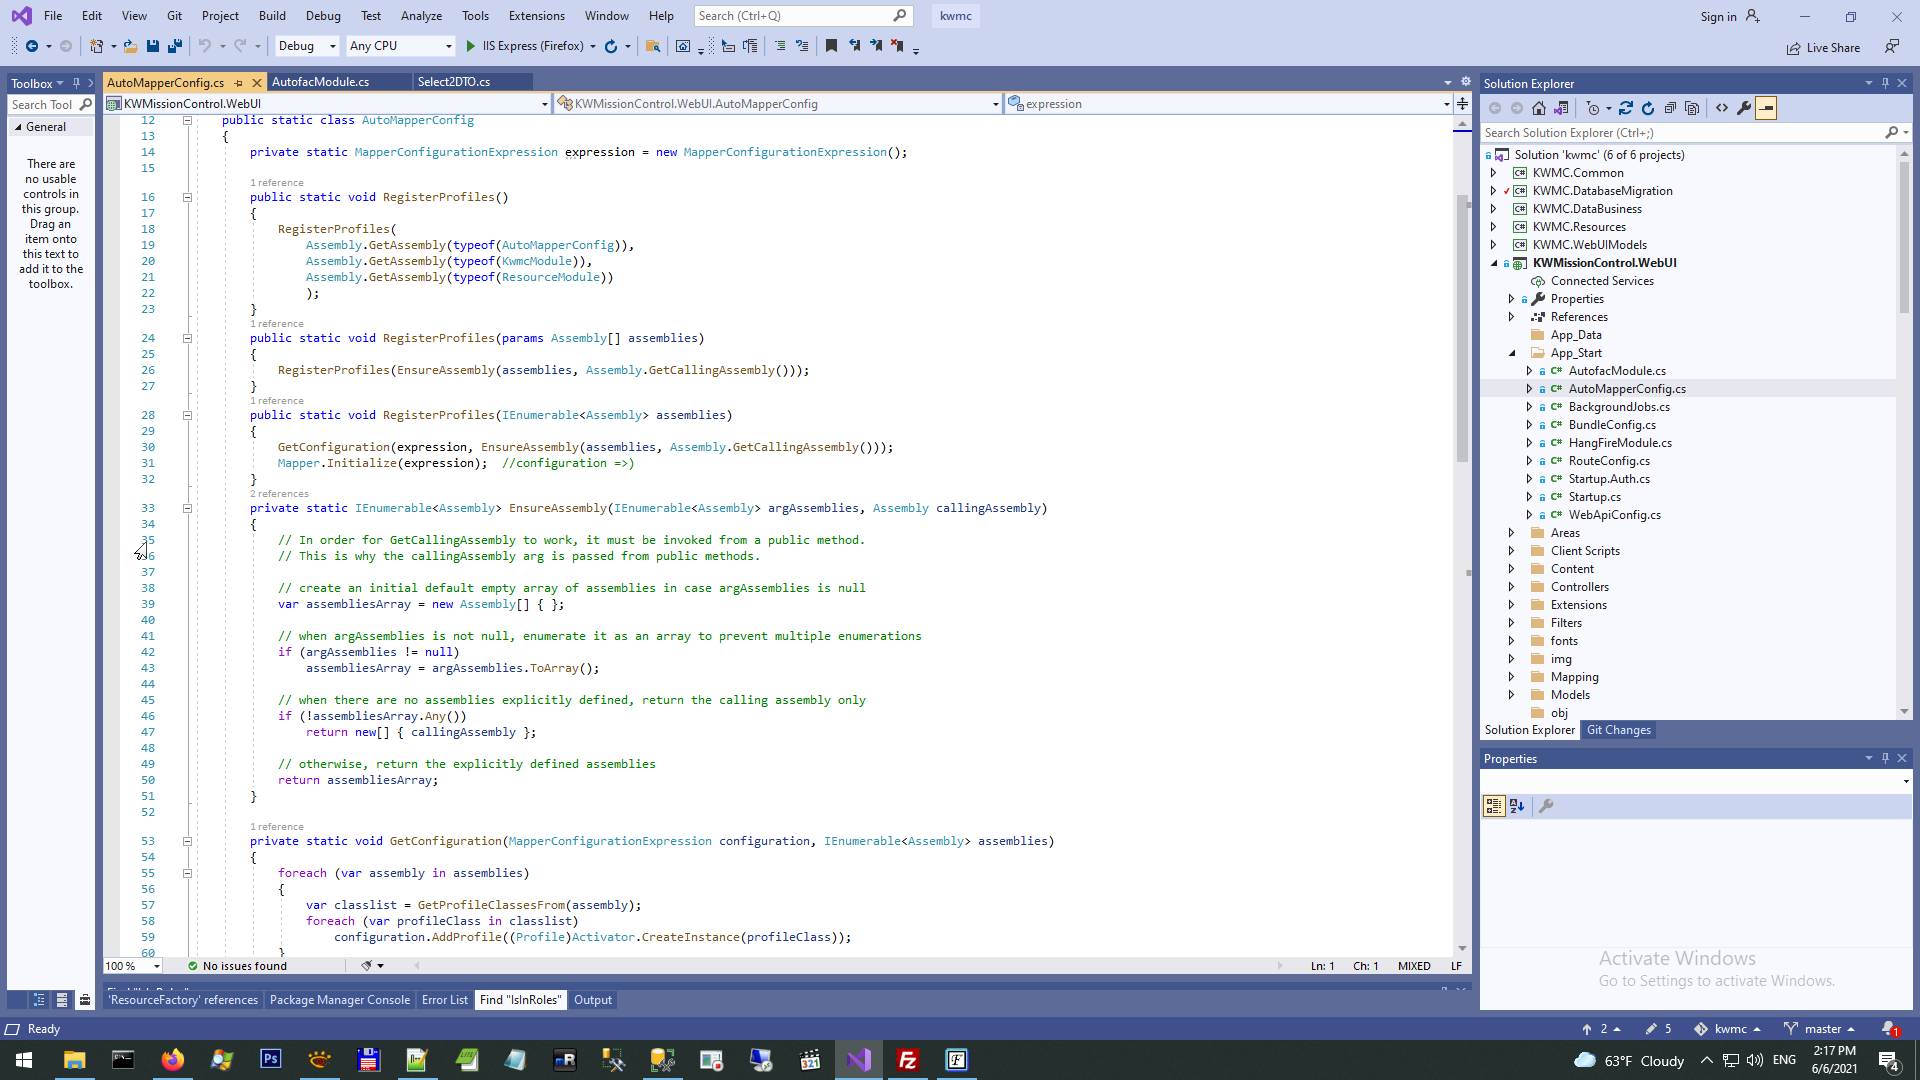Open Solution Explorer Properties wrench icon

[1744, 108]
